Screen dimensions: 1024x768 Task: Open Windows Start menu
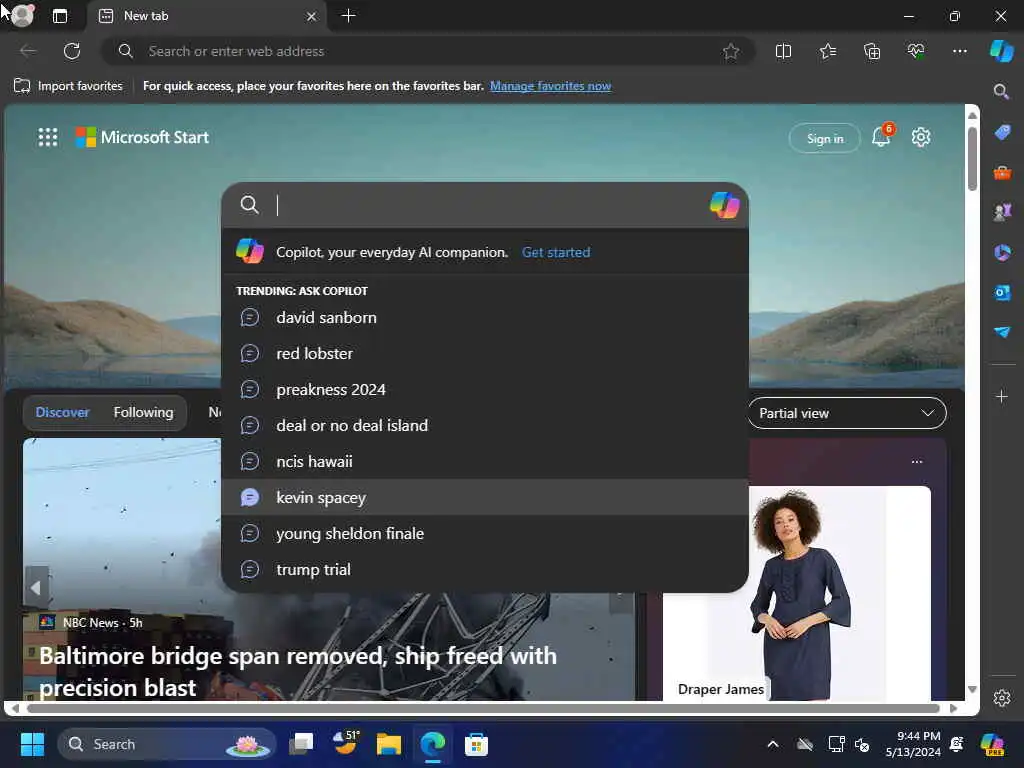point(32,744)
